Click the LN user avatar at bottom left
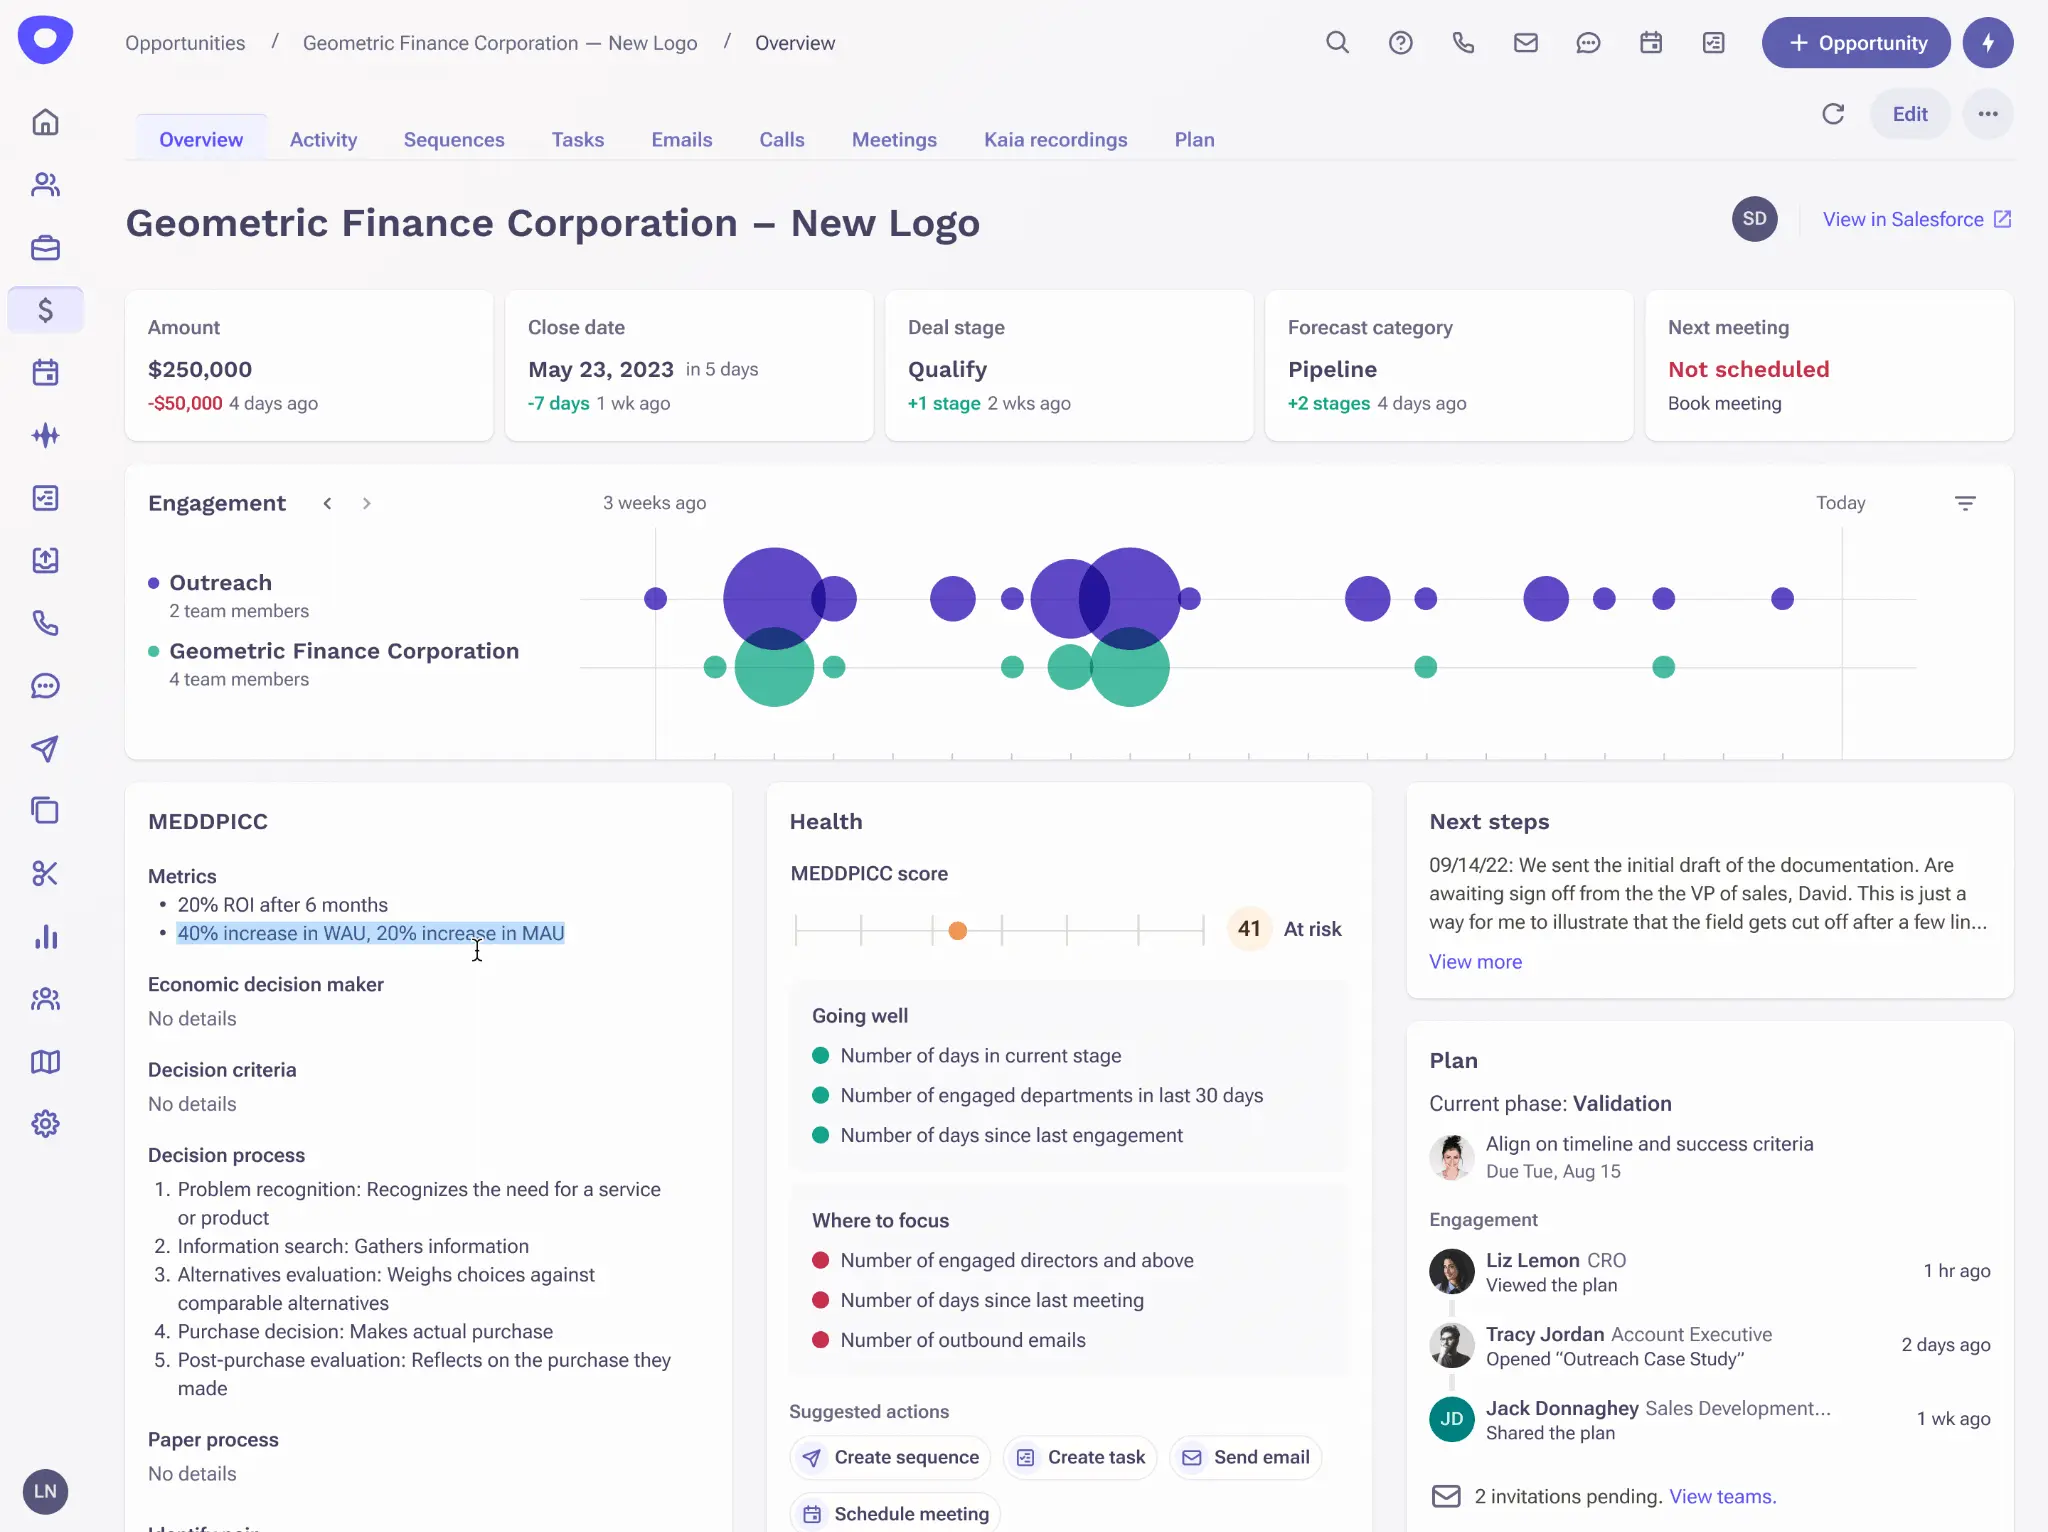2048x1532 pixels. [x=45, y=1491]
